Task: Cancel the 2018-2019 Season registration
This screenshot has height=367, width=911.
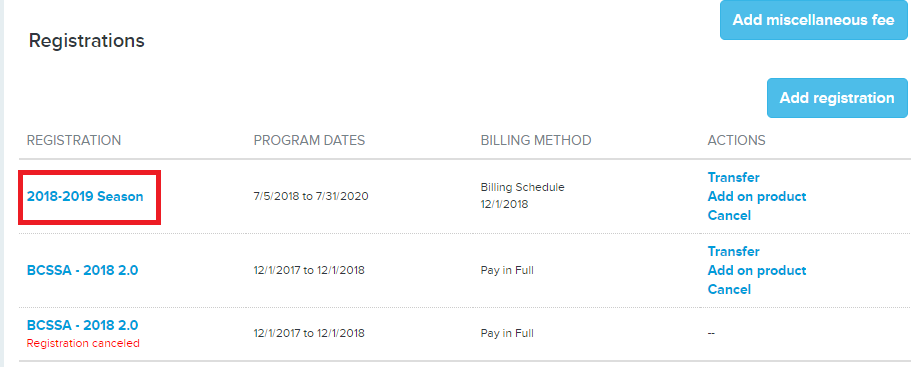Action: click(x=729, y=215)
